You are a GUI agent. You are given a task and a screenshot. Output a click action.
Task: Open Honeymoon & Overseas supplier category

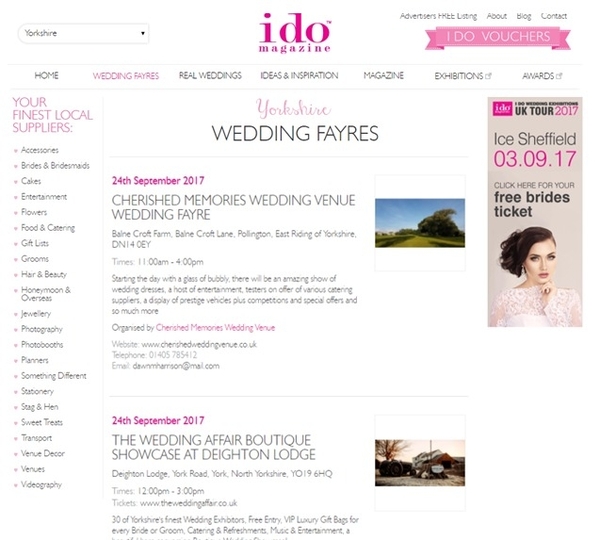tap(46, 294)
